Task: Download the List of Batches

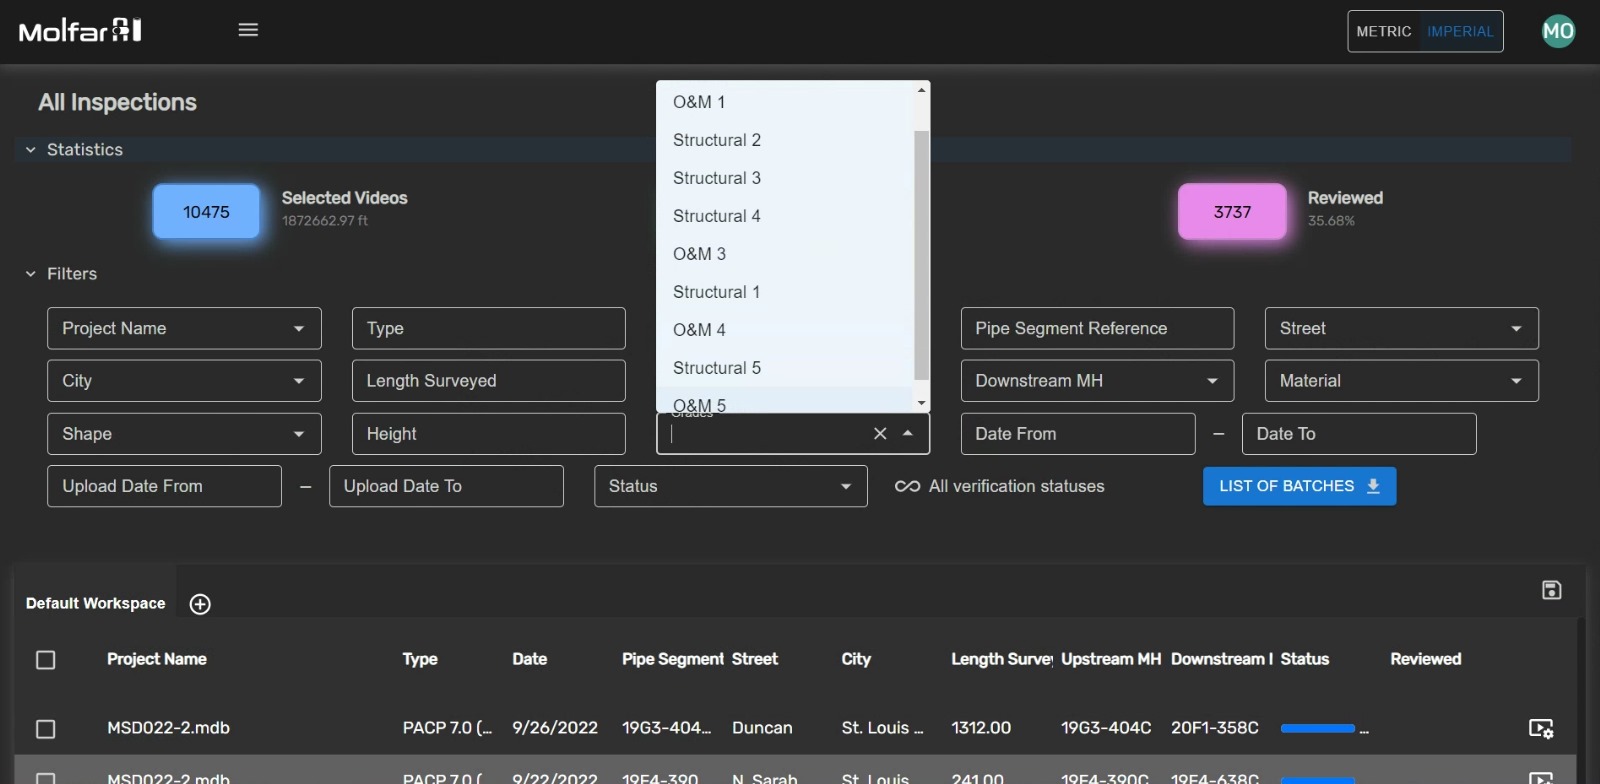Action: coord(1299,486)
